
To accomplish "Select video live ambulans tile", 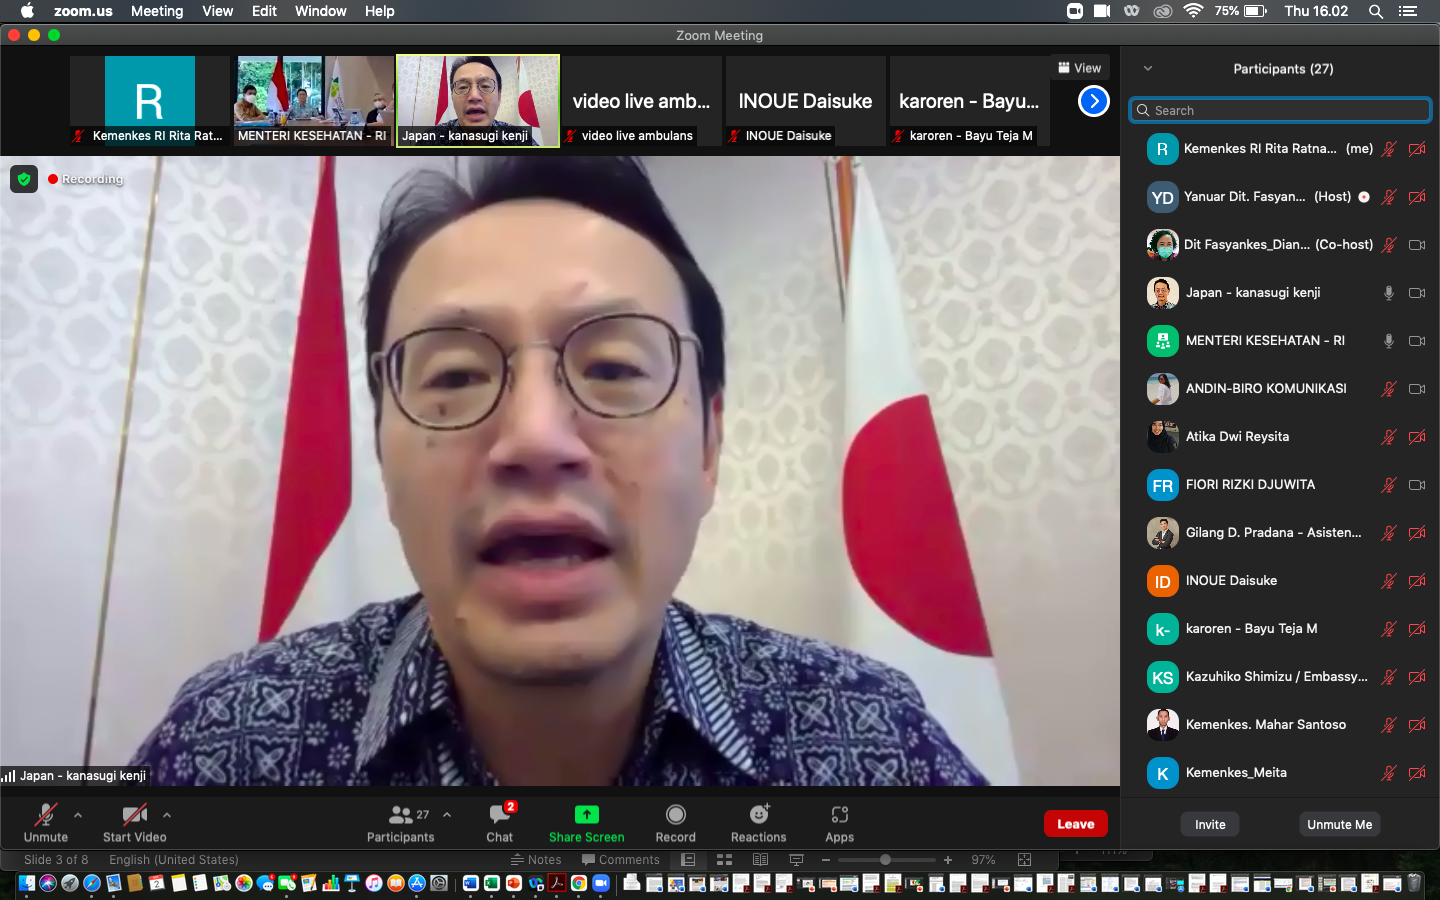I will (x=642, y=101).
